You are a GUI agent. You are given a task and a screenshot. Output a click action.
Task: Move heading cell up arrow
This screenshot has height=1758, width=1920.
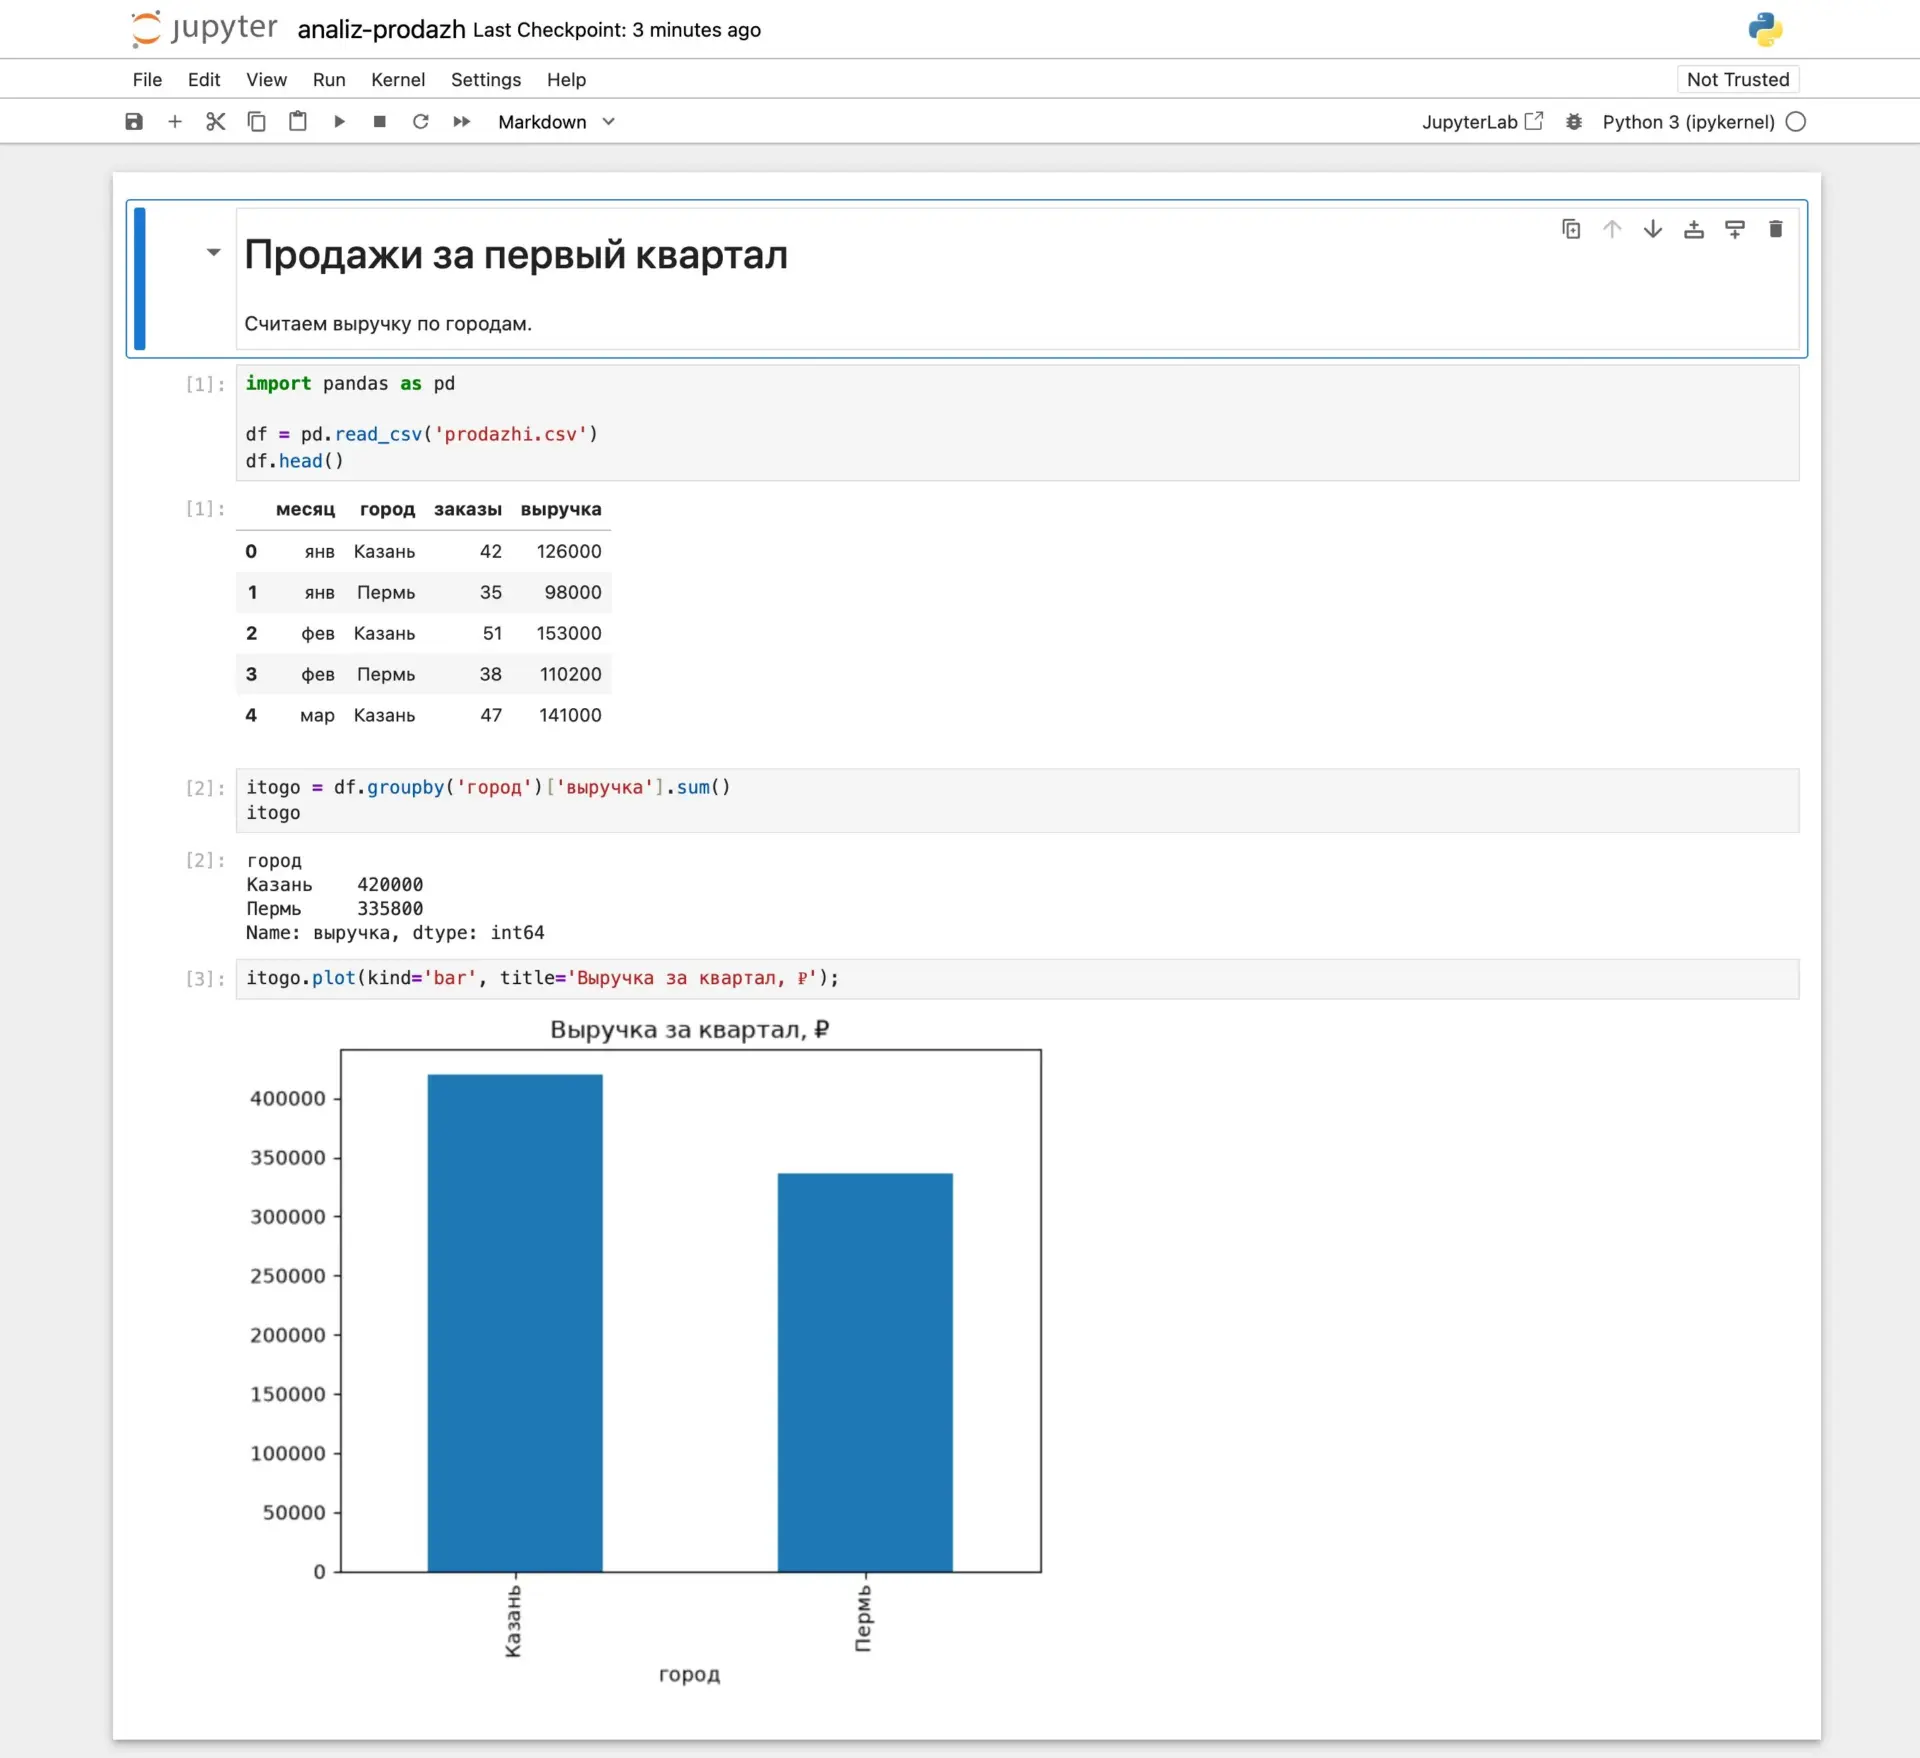(x=1612, y=229)
